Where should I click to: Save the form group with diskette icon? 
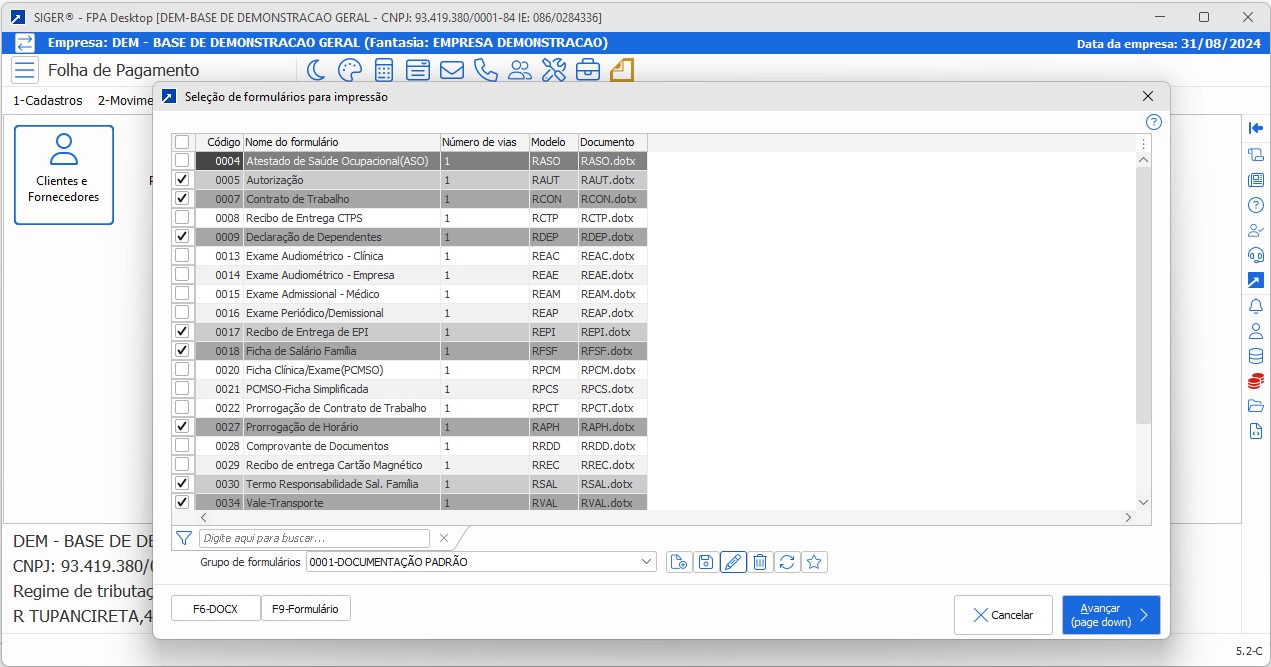point(706,562)
